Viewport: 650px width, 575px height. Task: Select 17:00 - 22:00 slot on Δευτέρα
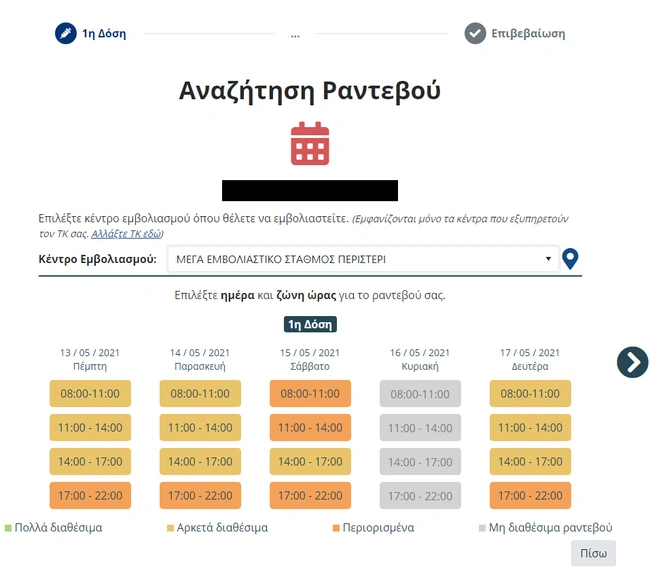point(530,496)
